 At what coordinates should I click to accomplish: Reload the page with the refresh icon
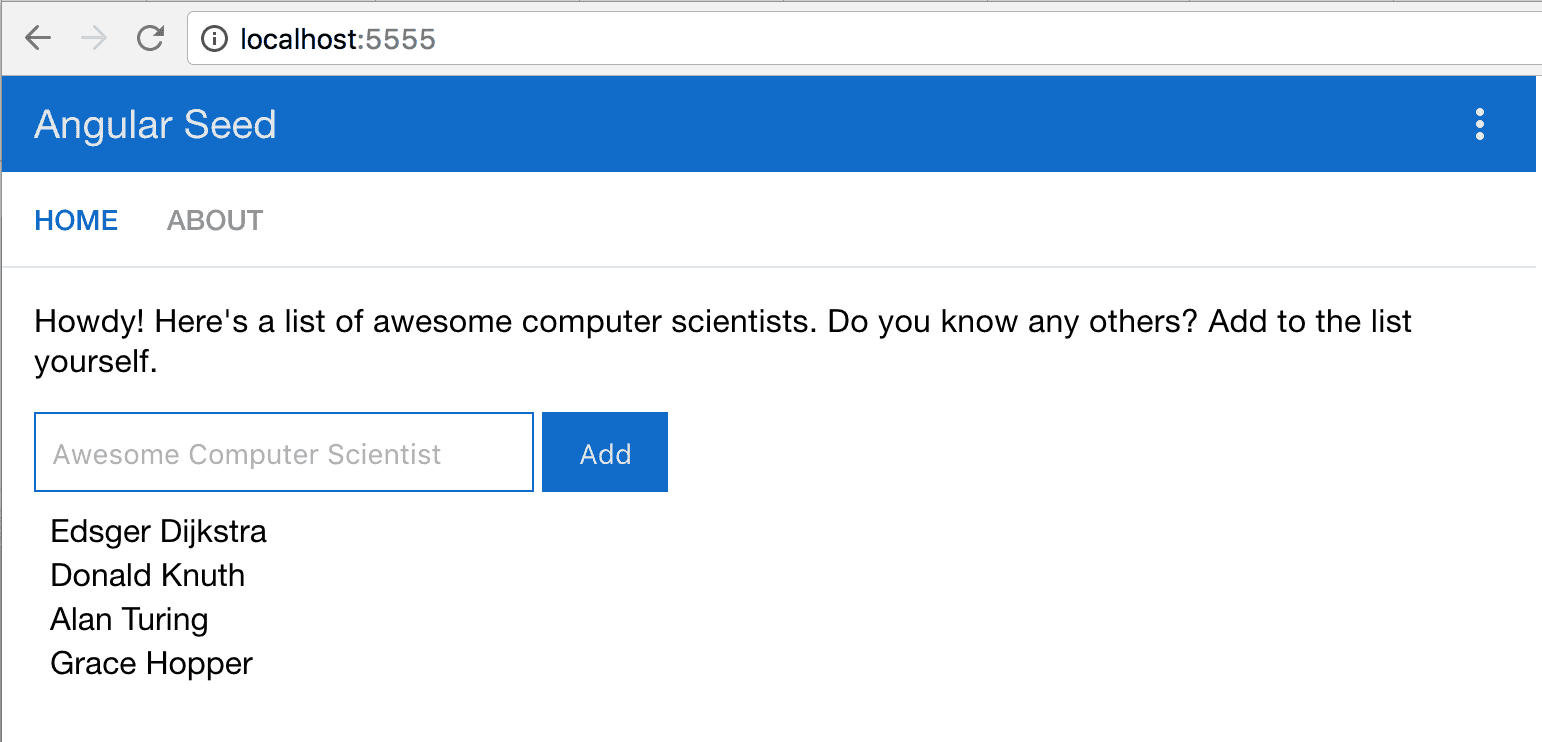150,39
